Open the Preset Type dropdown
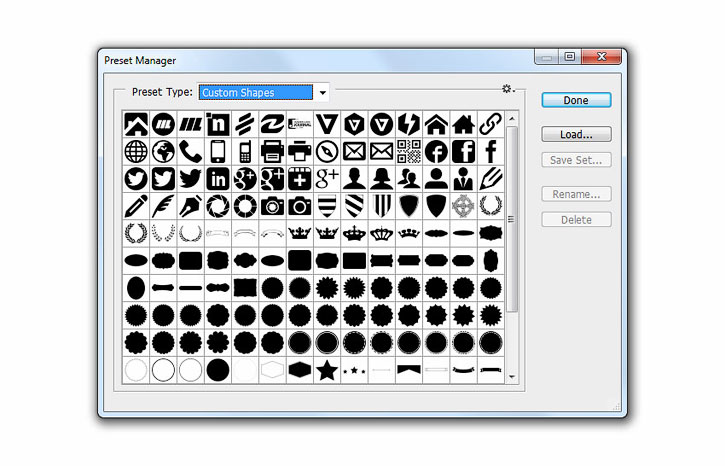 [322, 92]
